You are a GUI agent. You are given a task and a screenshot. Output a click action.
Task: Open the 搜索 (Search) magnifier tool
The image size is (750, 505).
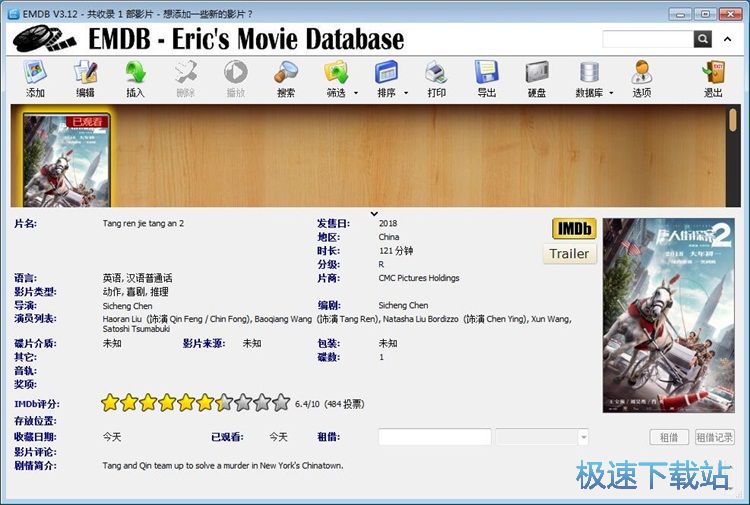pyautogui.click(x=286, y=78)
